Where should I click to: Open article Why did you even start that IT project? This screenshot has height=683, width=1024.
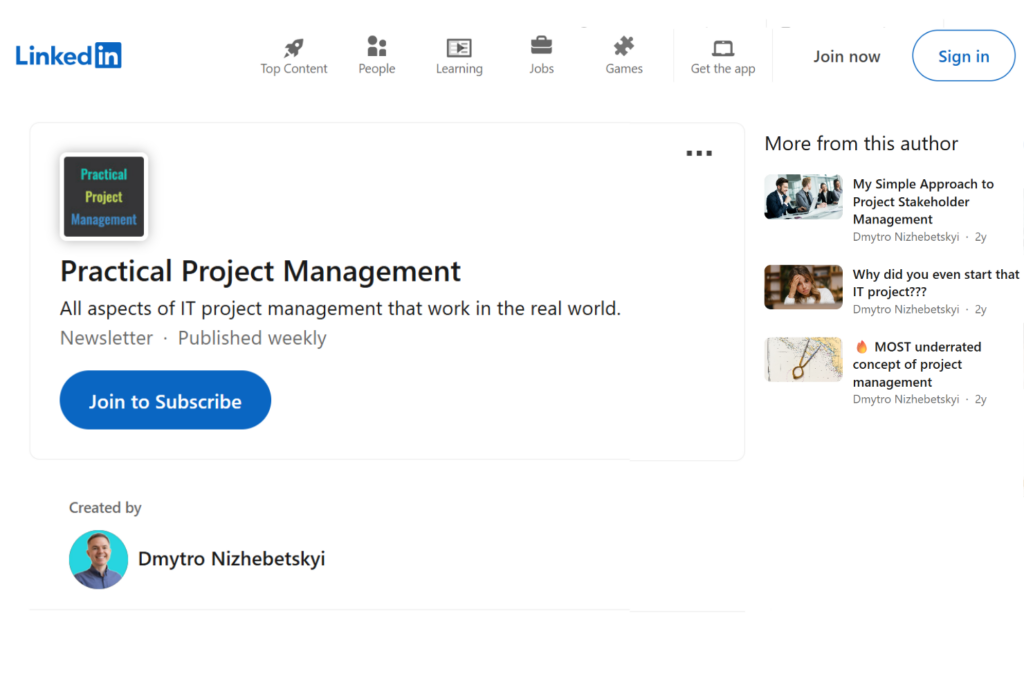click(935, 283)
